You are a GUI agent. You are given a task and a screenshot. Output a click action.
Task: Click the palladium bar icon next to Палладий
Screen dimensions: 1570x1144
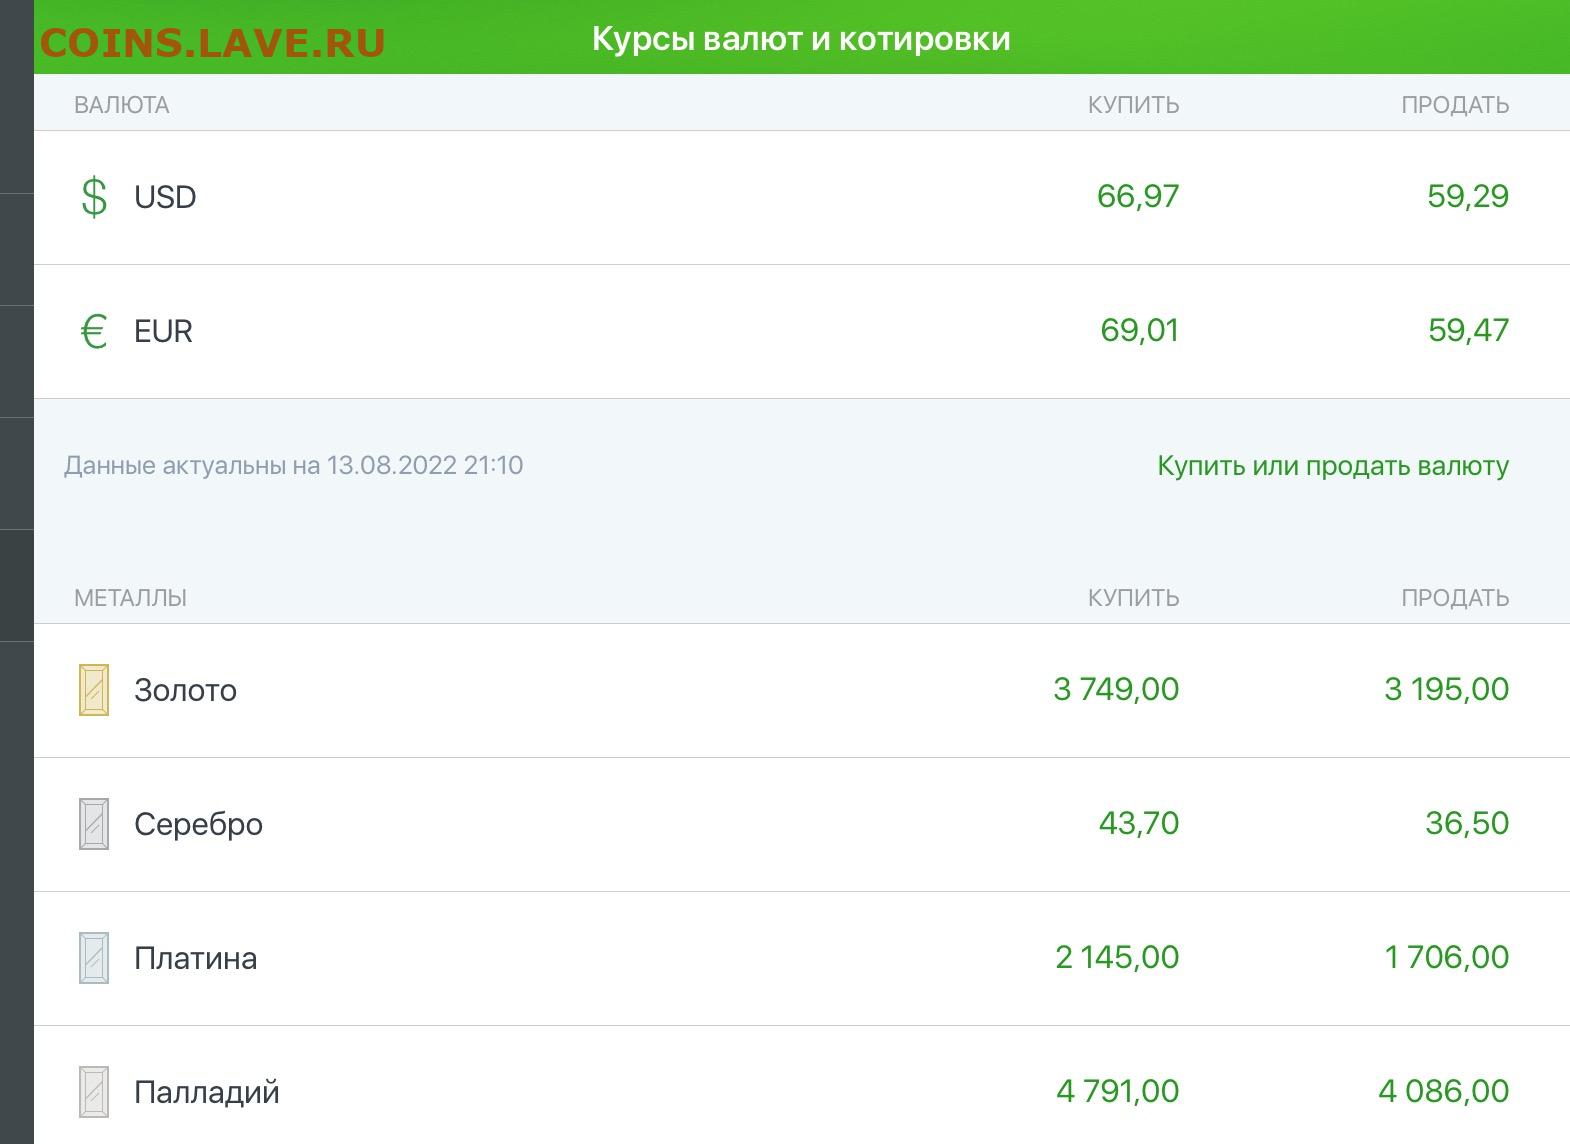coord(94,1092)
